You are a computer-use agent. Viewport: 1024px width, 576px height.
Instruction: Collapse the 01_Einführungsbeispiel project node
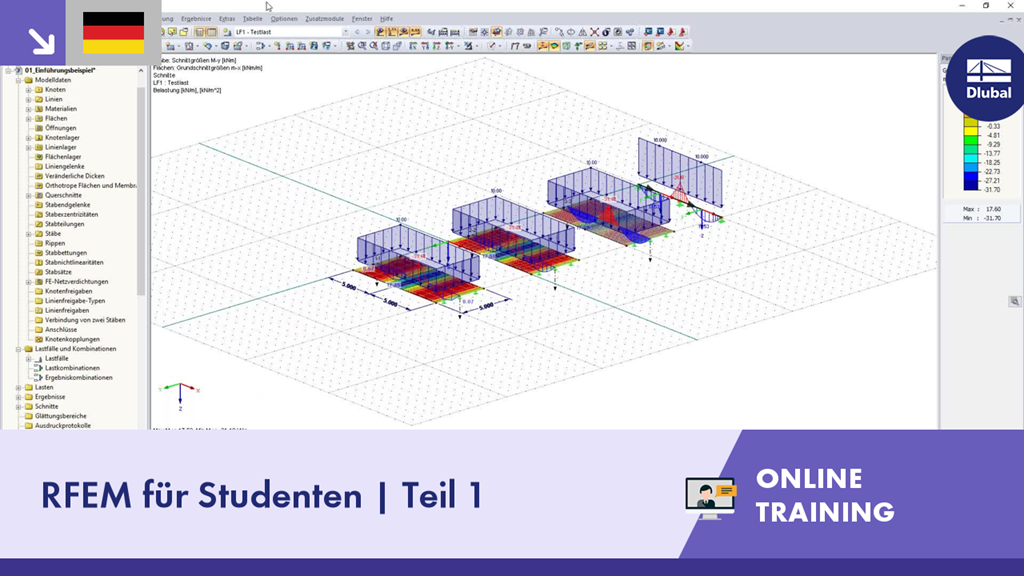[9, 71]
